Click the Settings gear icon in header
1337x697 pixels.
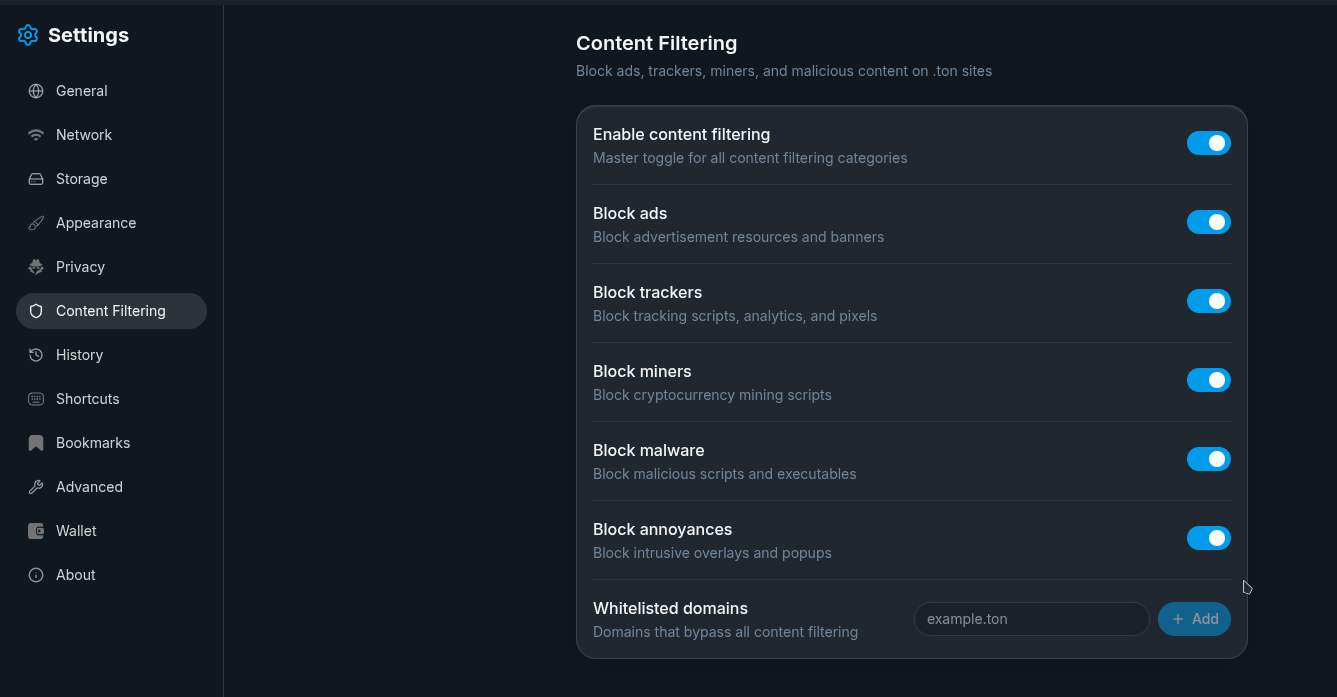(x=28, y=35)
